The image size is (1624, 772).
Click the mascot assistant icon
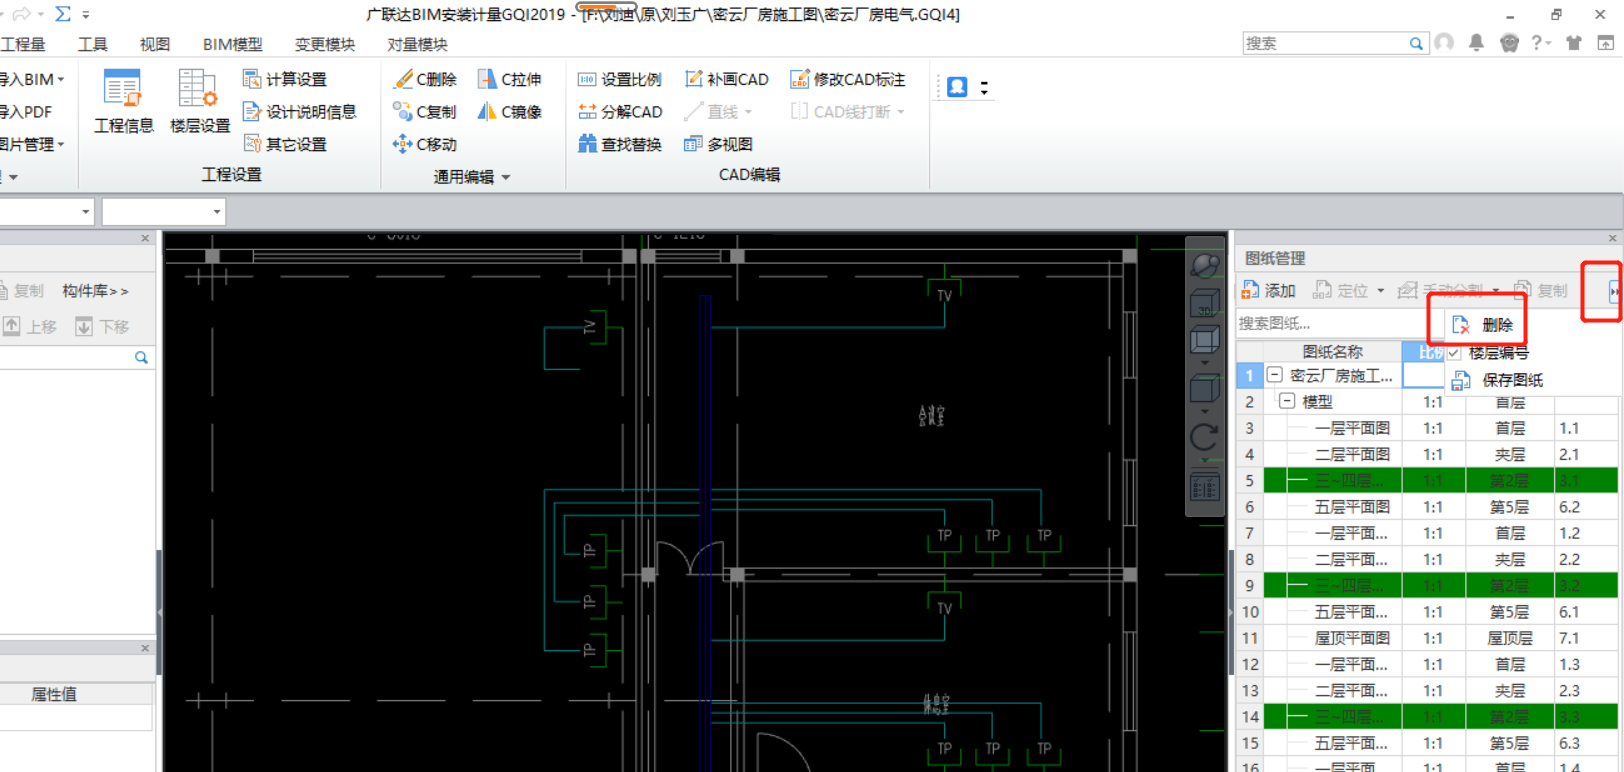click(x=1509, y=43)
